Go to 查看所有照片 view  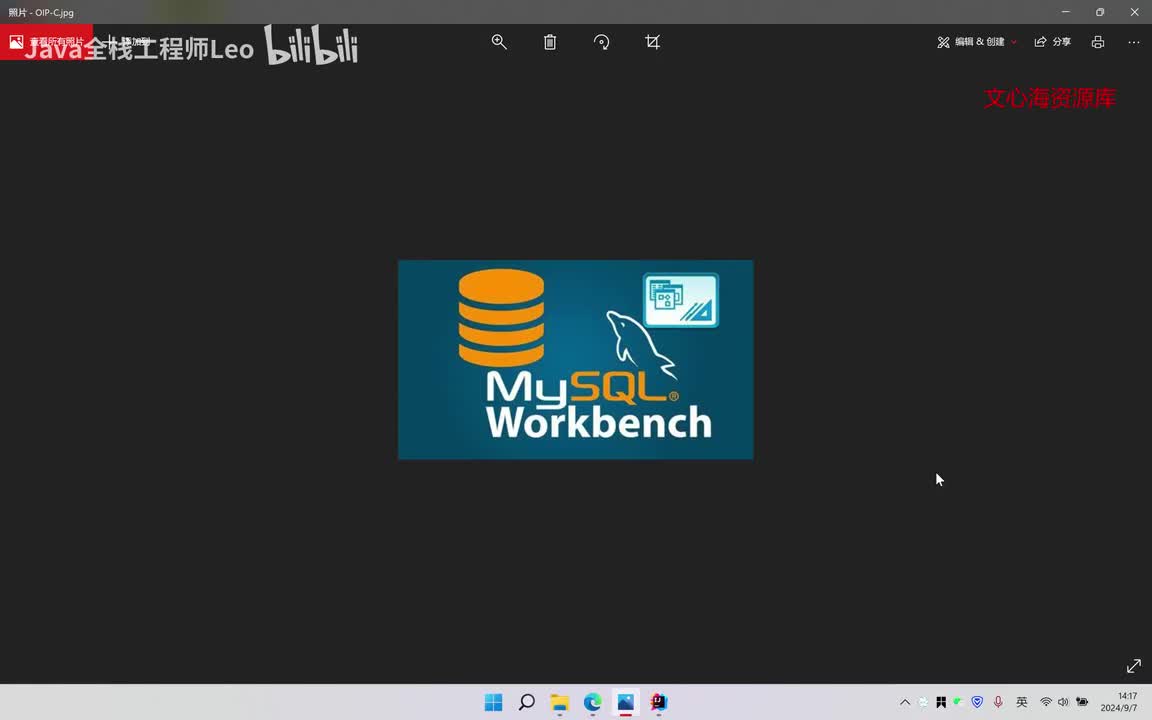coord(46,42)
